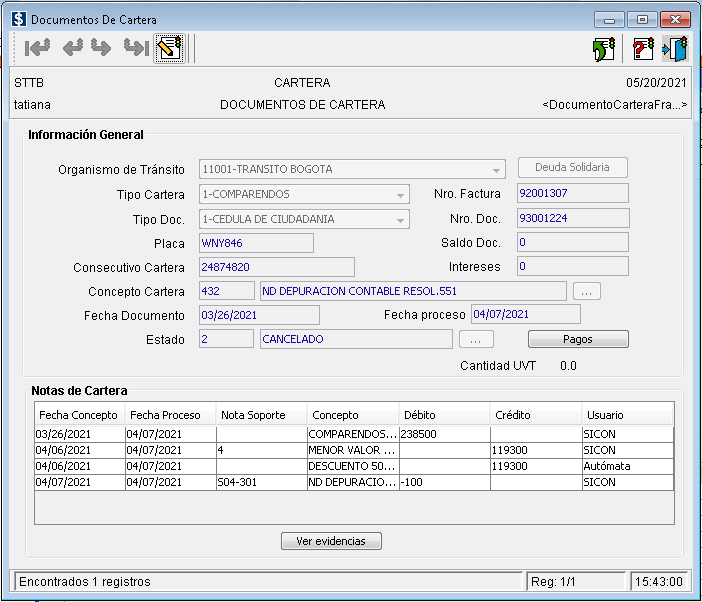This screenshot has width=702, height=602.
Task: Click the exit door icon
Action: 675,48
